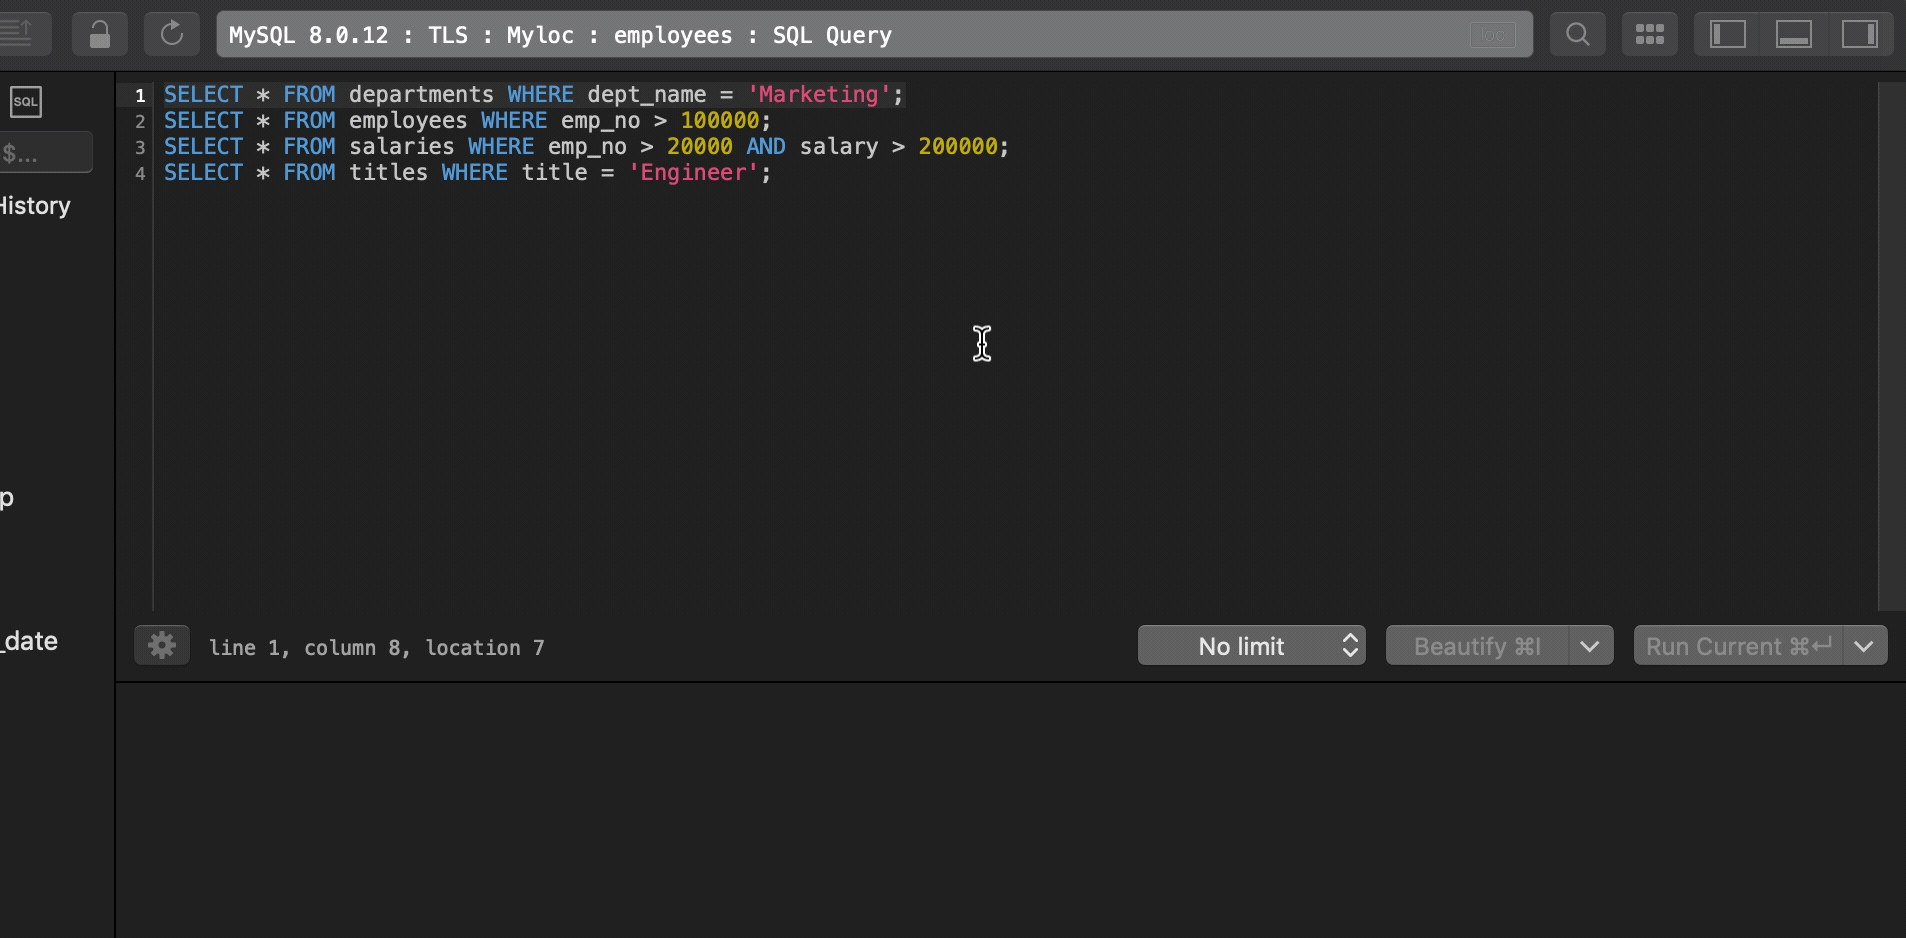Screen dimensions: 1906x938
Task: Open editor settings via the gear icon
Action: [162, 646]
